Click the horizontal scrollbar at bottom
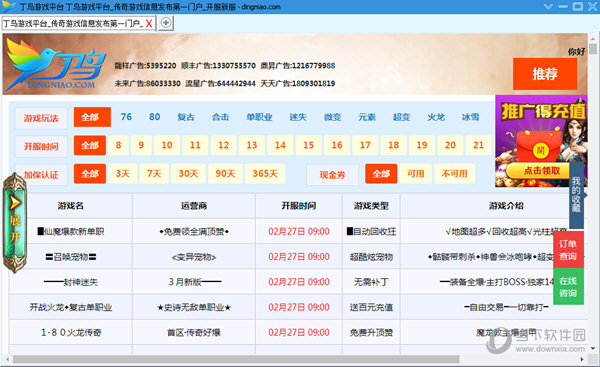This screenshot has width=600, height=367. (x=236, y=359)
